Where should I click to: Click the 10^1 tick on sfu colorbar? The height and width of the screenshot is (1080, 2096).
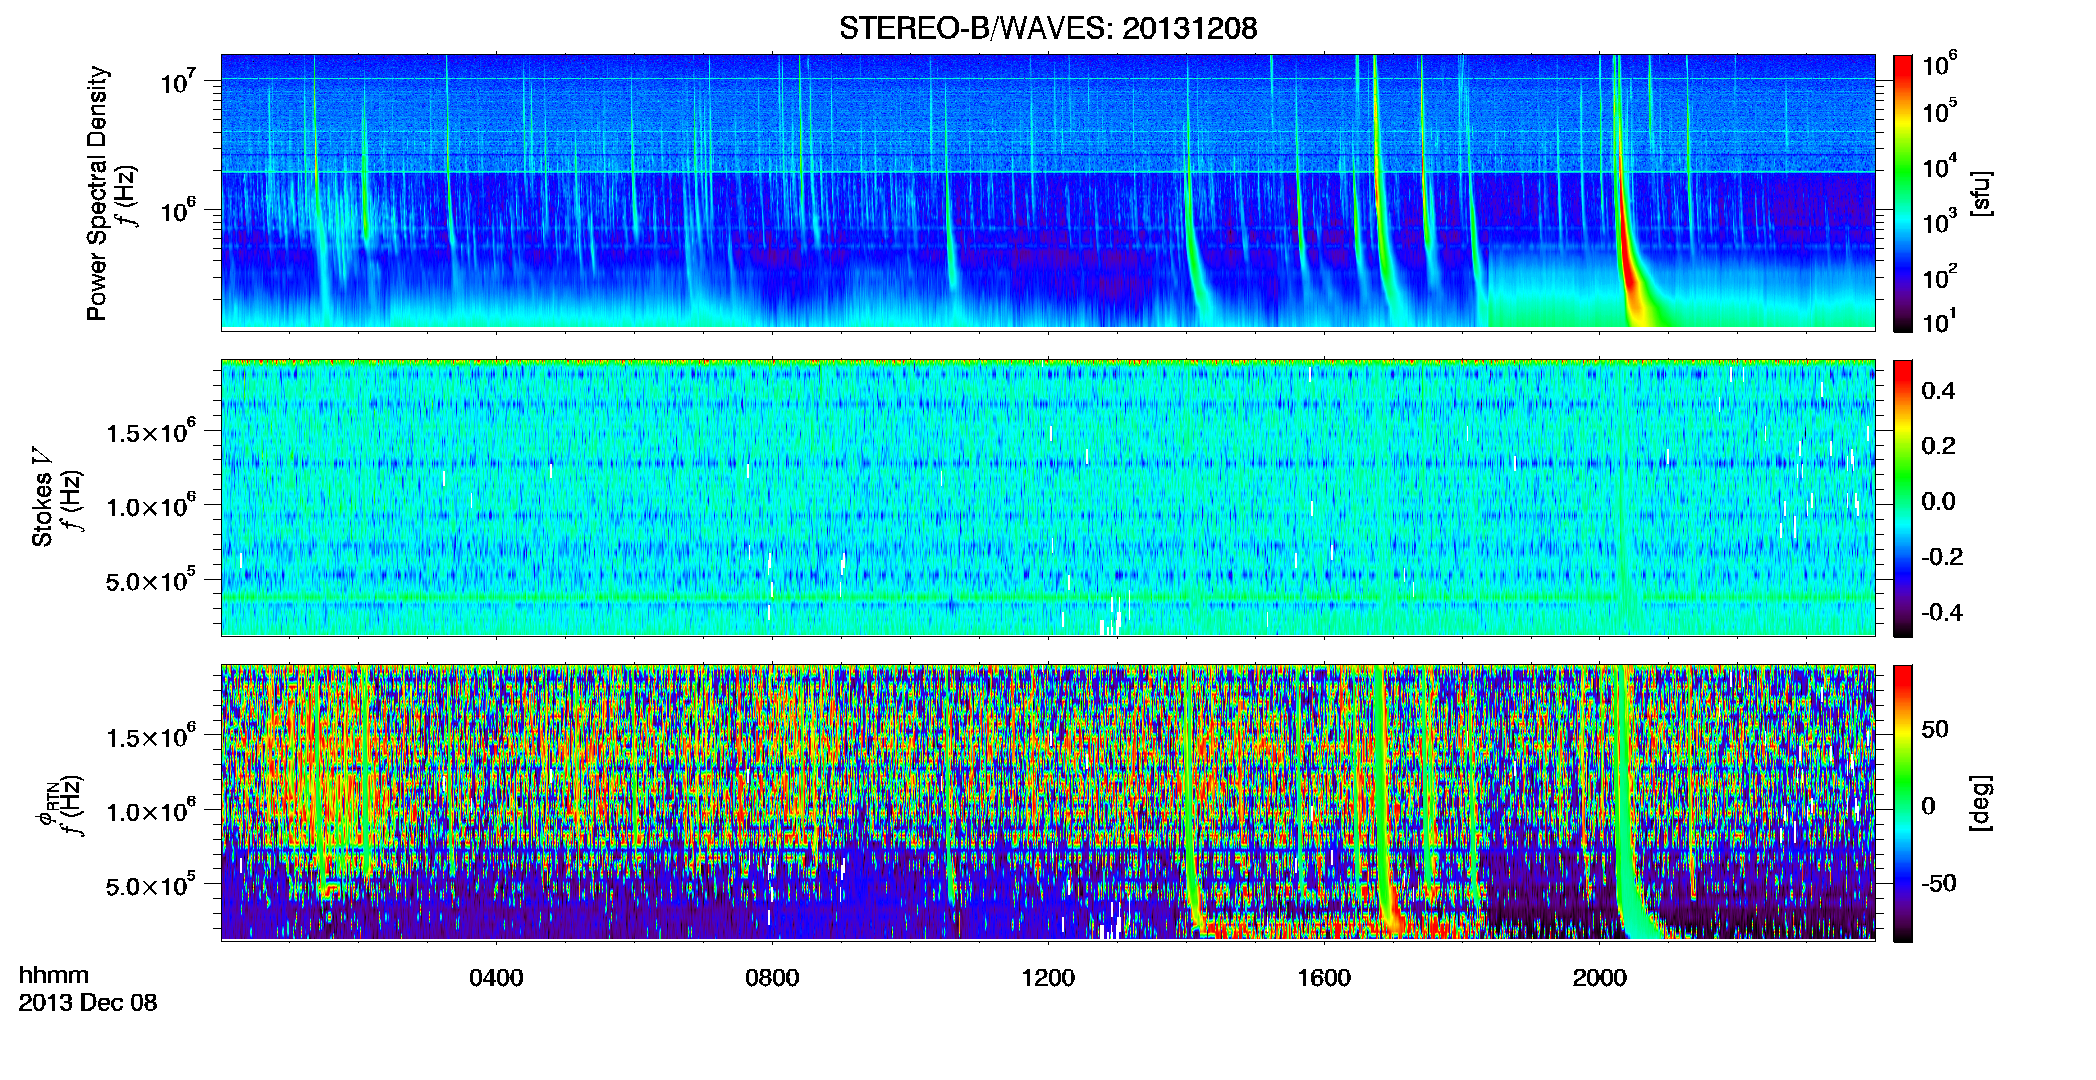pyautogui.click(x=1940, y=322)
